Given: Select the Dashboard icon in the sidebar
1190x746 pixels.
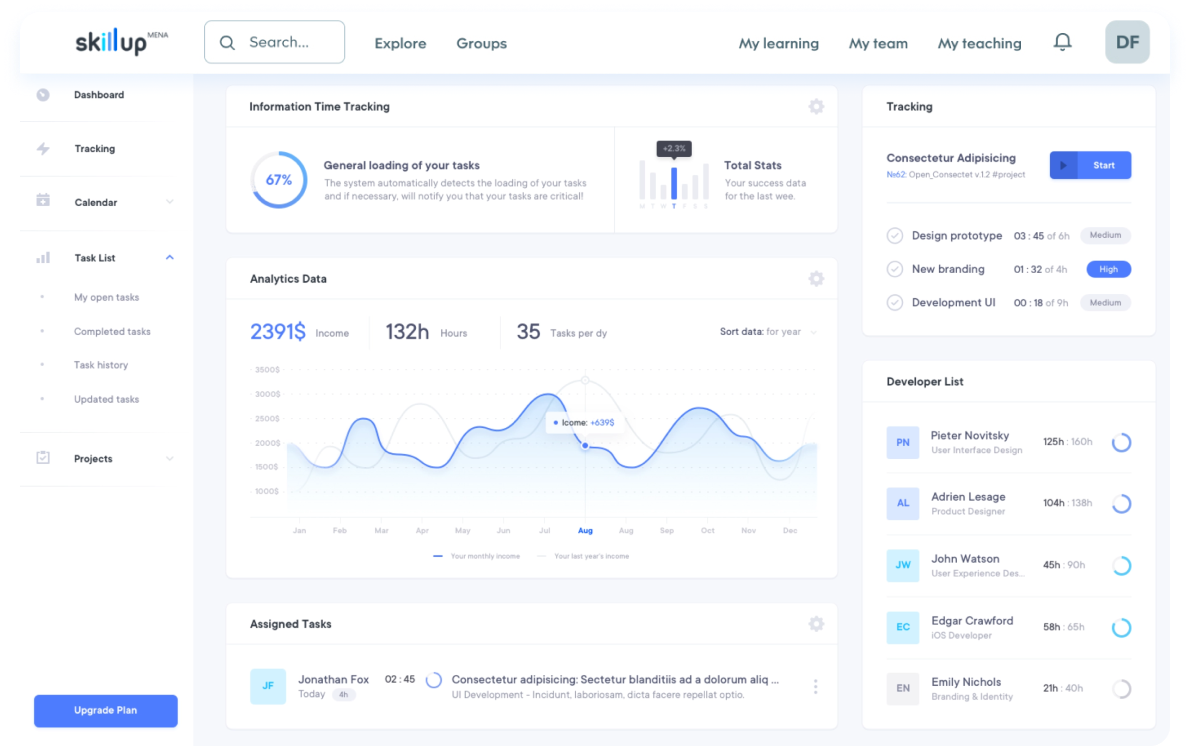Looking at the screenshot, I should [x=42, y=94].
